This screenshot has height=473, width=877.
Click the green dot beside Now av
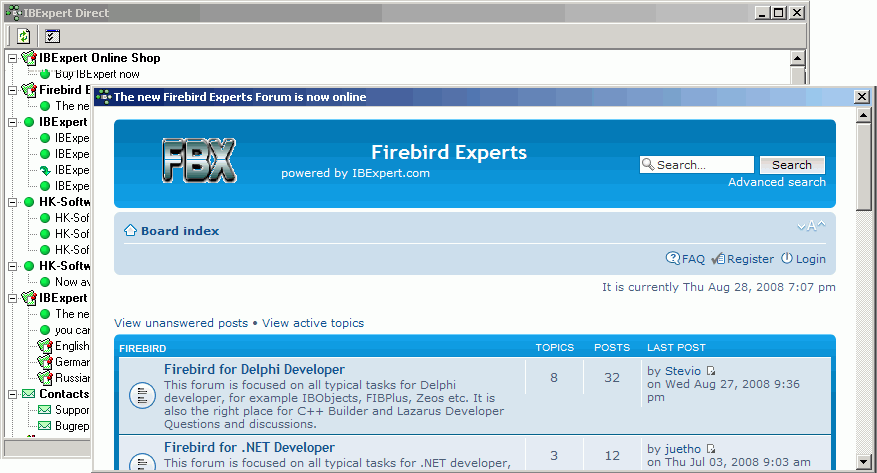pos(45,282)
